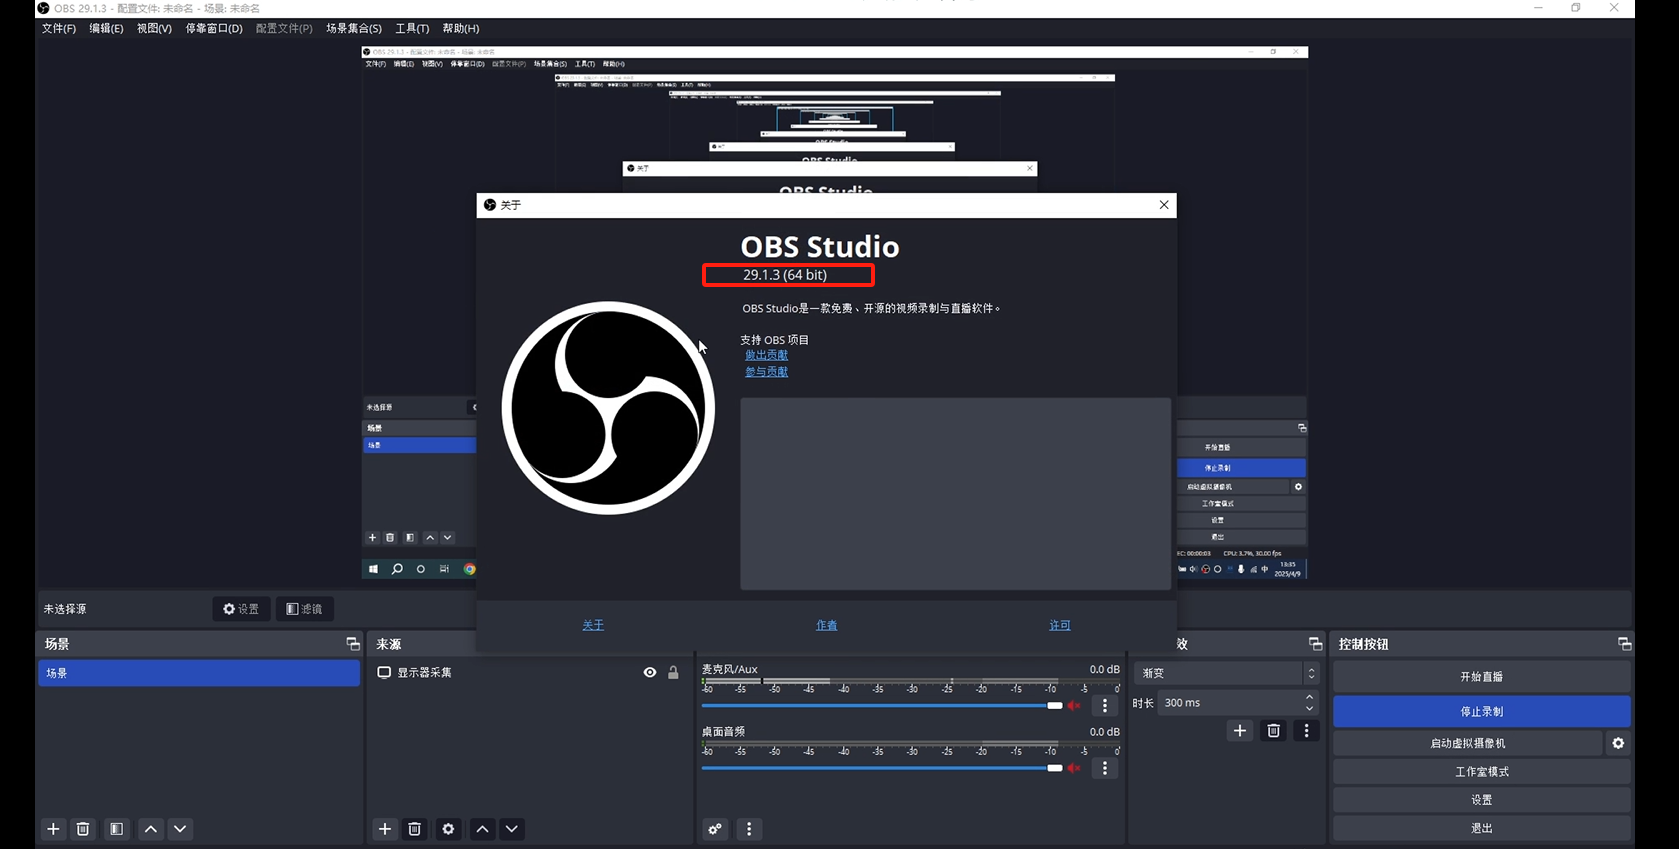This screenshot has width=1679, height=849.
Task: Open source properties gear in the 来源 panel toolbar
Action: click(448, 829)
